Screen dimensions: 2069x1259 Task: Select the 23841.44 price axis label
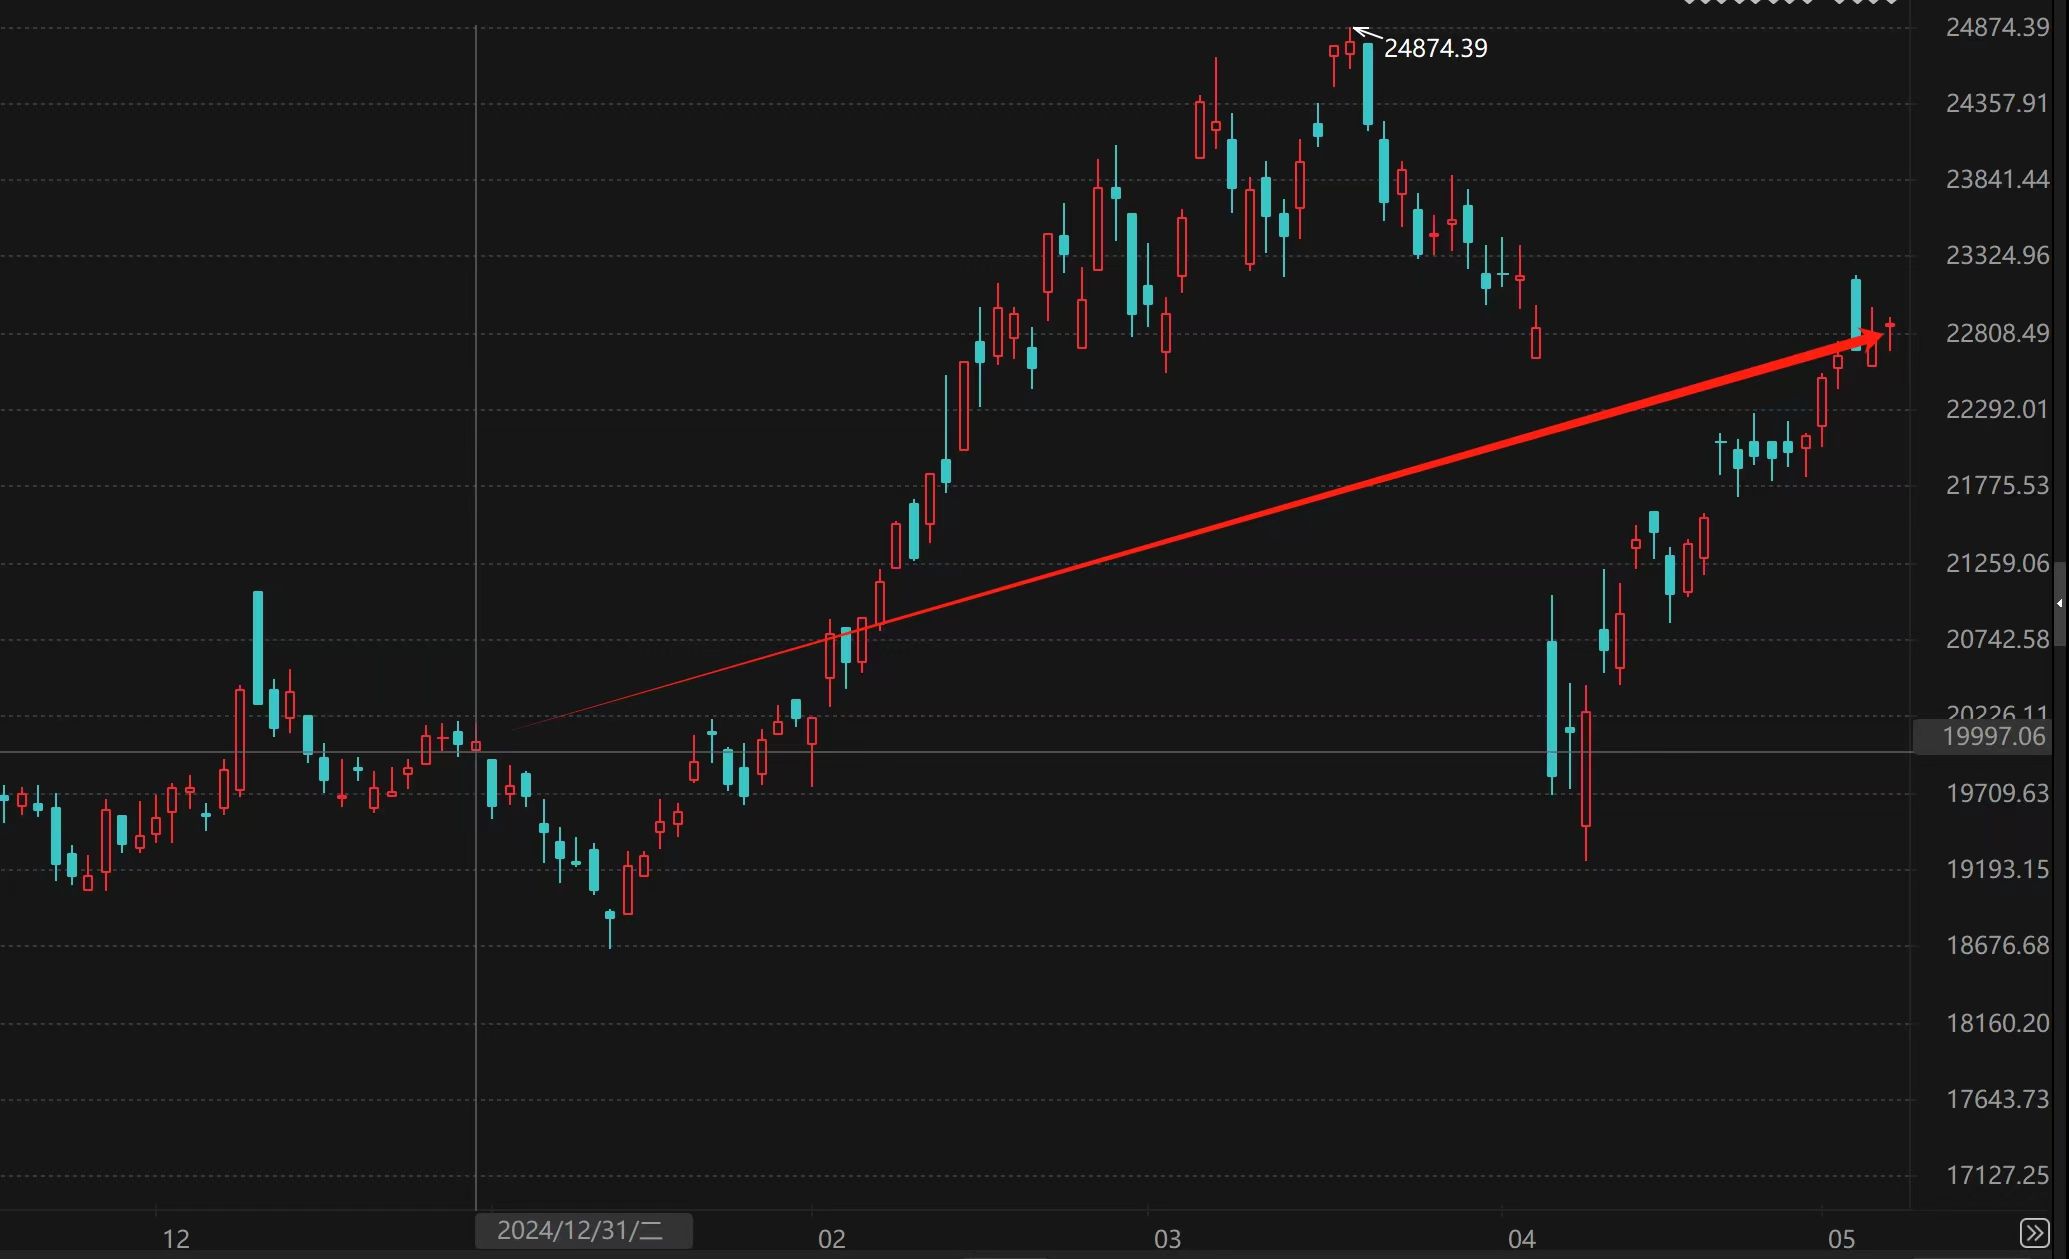click(1997, 180)
